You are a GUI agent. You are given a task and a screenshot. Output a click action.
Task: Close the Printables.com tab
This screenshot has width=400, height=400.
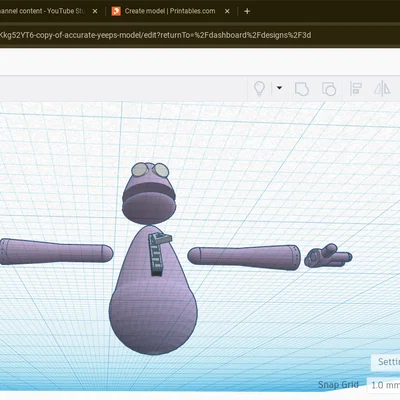pos(227,11)
